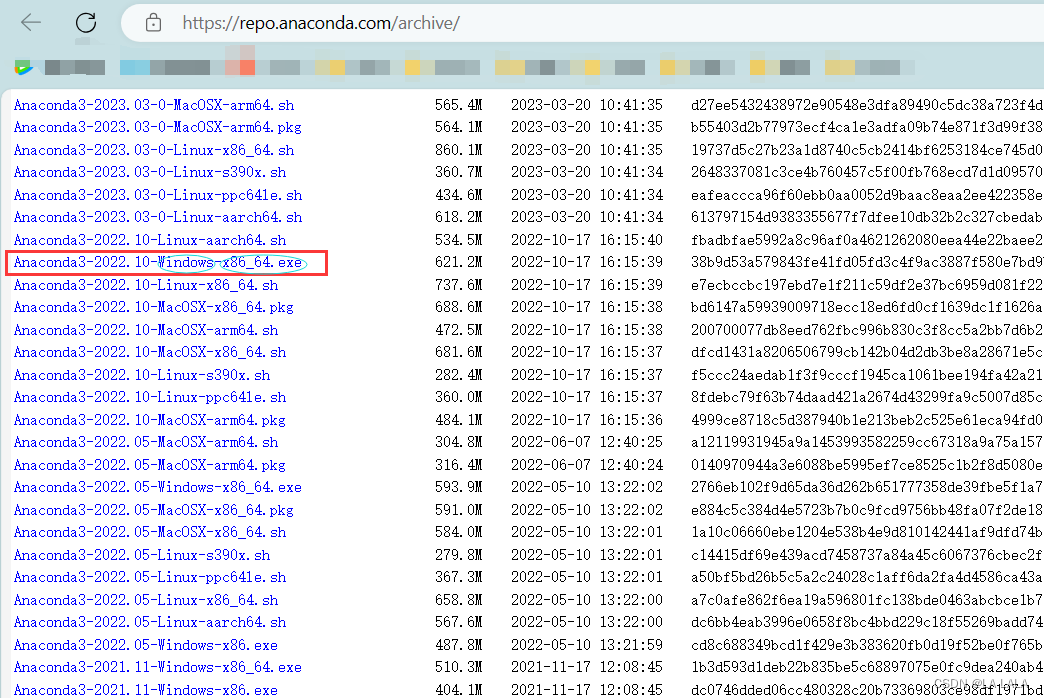Download Anaconda3-2022.05-Linux-x86_64.sh

(x=146, y=601)
